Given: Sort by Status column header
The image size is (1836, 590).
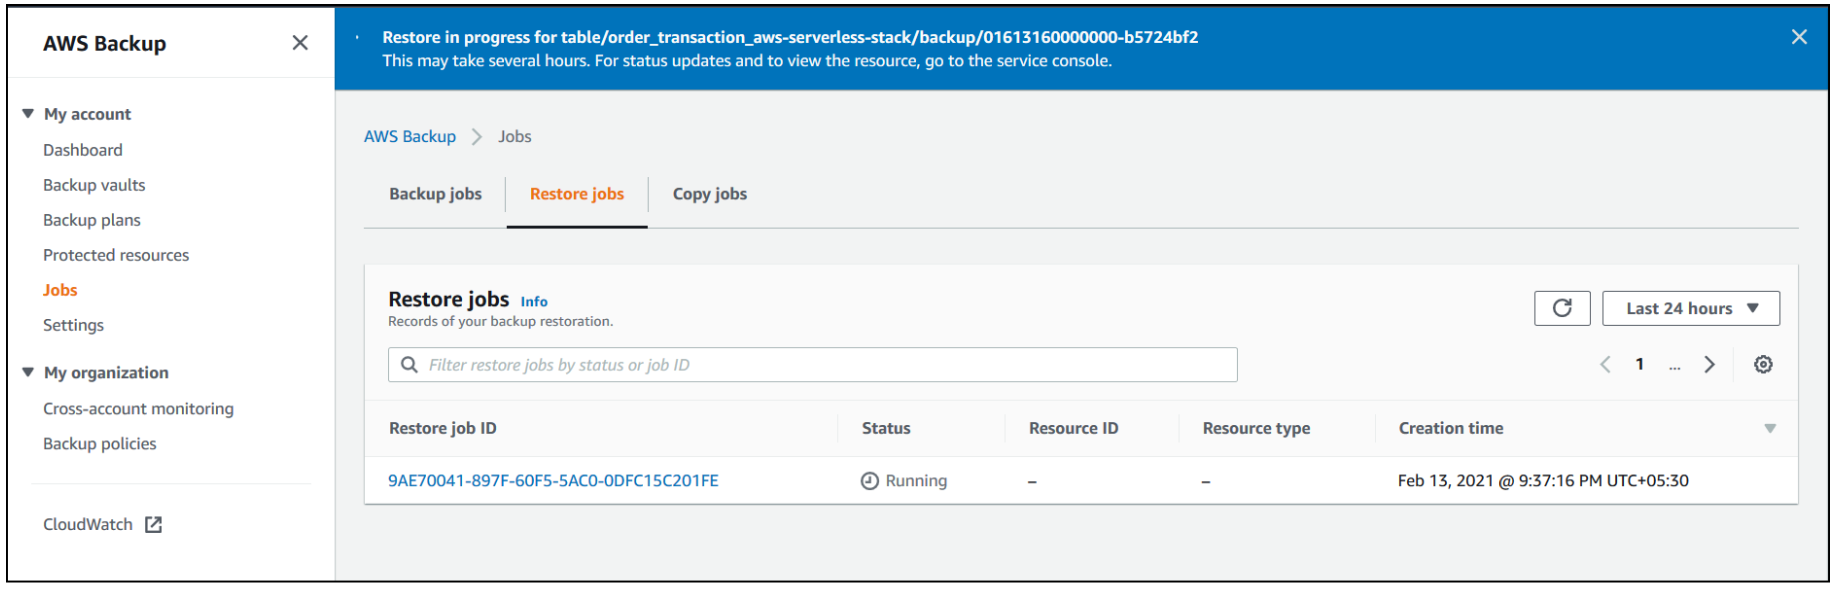Looking at the screenshot, I should pyautogui.click(x=886, y=428).
